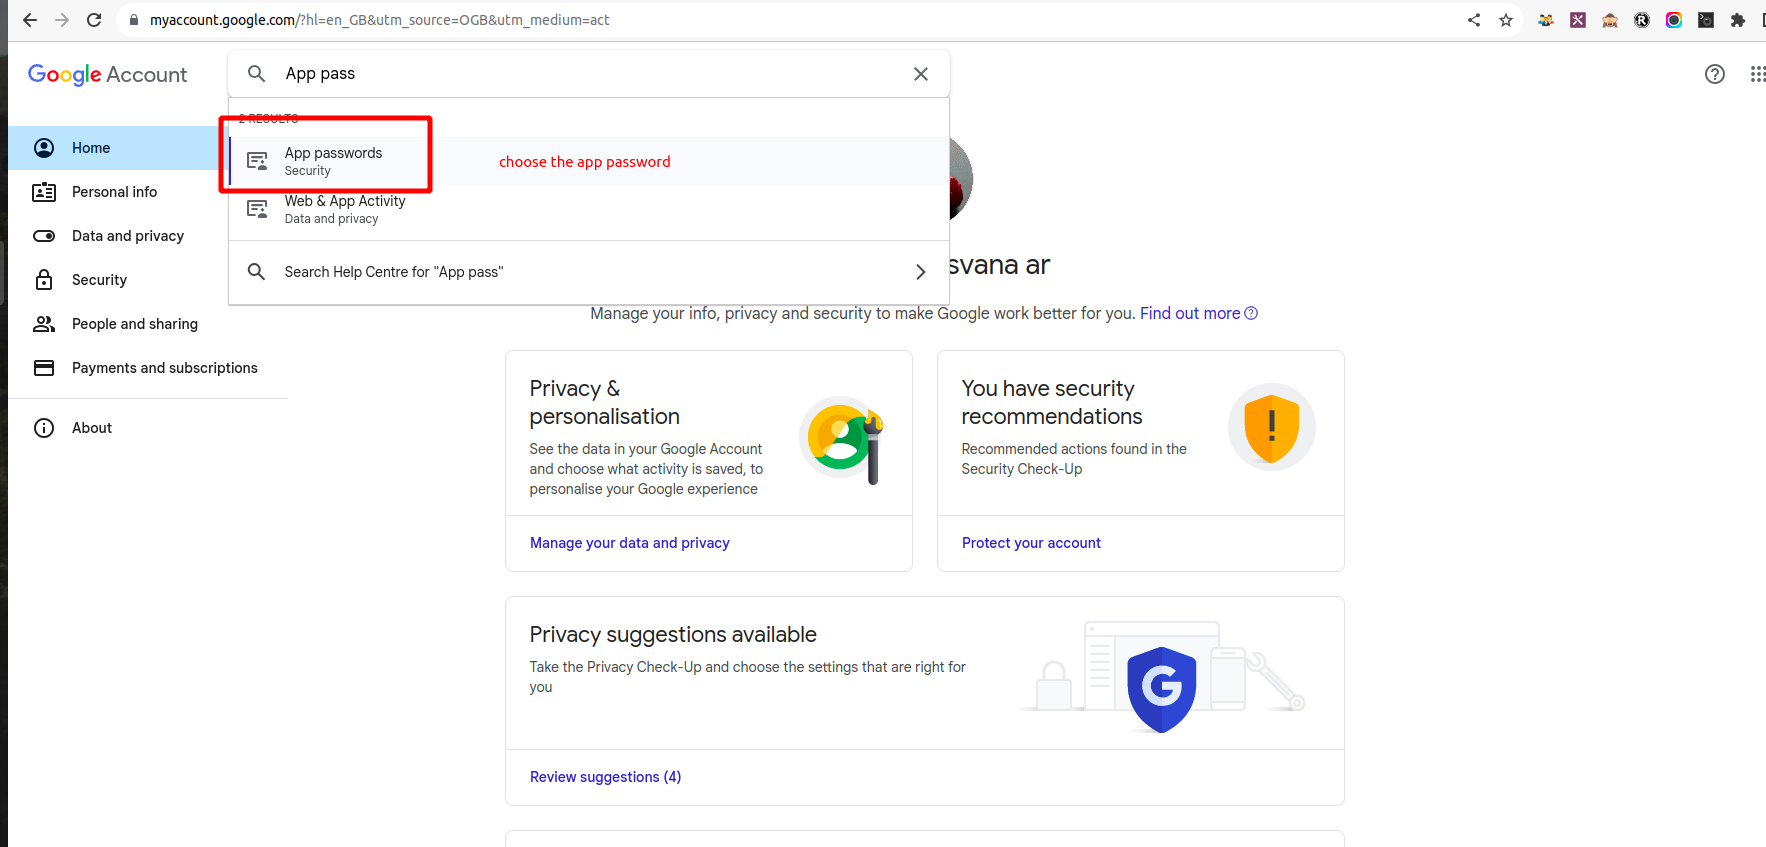Click the browser reload icon
This screenshot has width=1766, height=847.
tap(94, 20)
